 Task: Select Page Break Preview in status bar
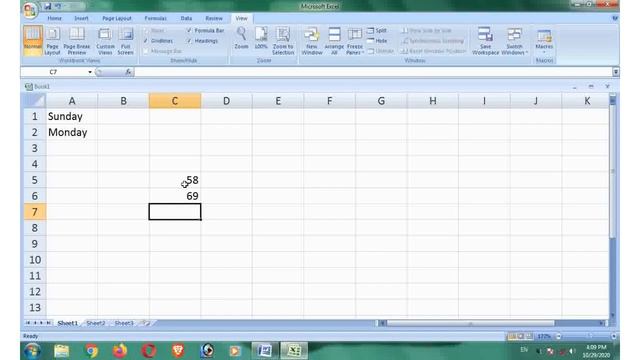529,336
